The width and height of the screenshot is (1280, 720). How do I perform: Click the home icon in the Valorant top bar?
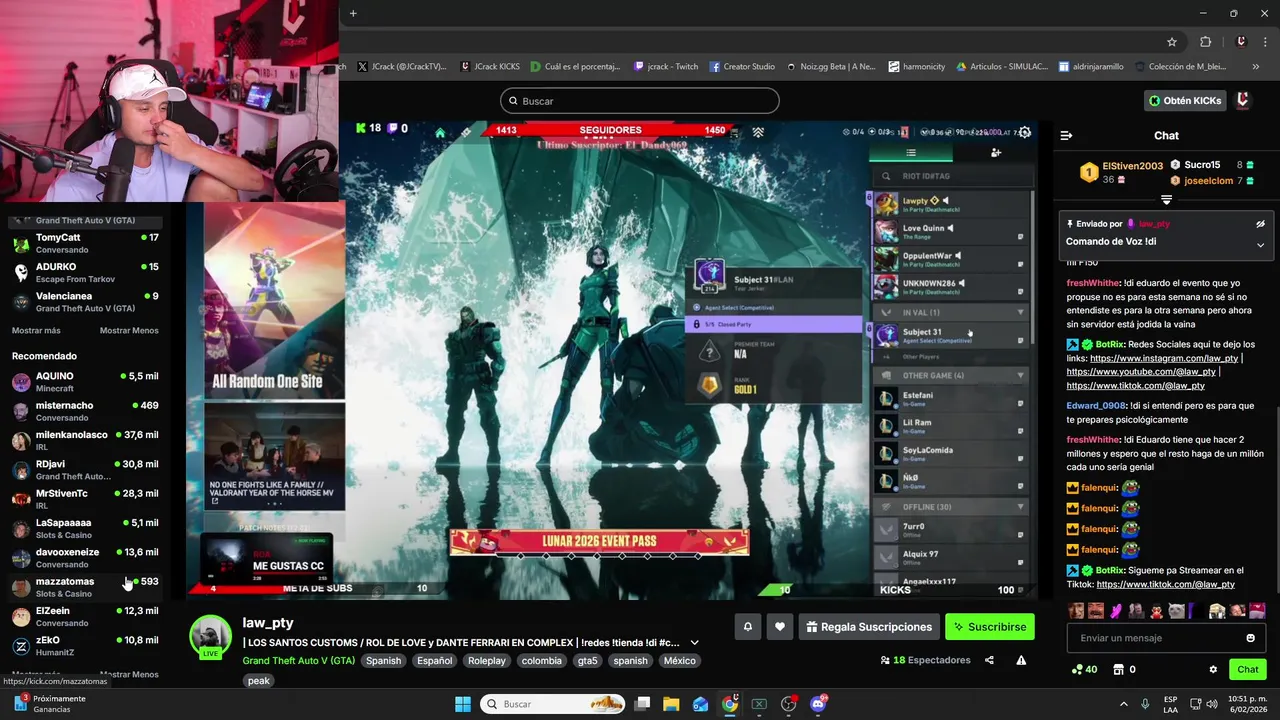coord(440,132)
